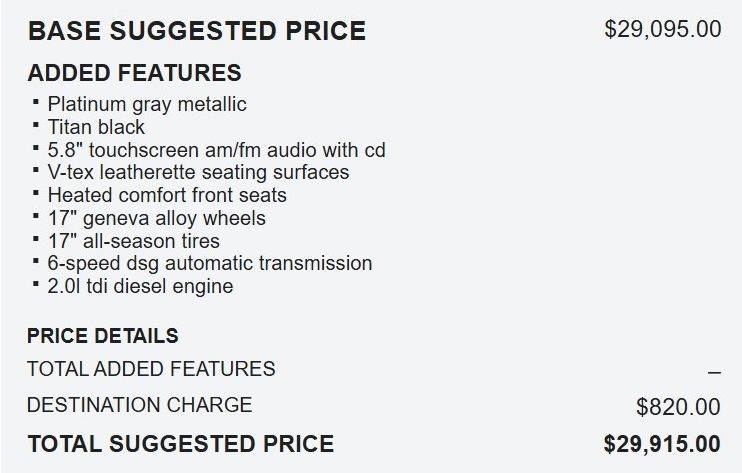This screenshot has width=742, height=473.
Task: Click the $29,095.00 base price amount
Action: coord(662,29)
